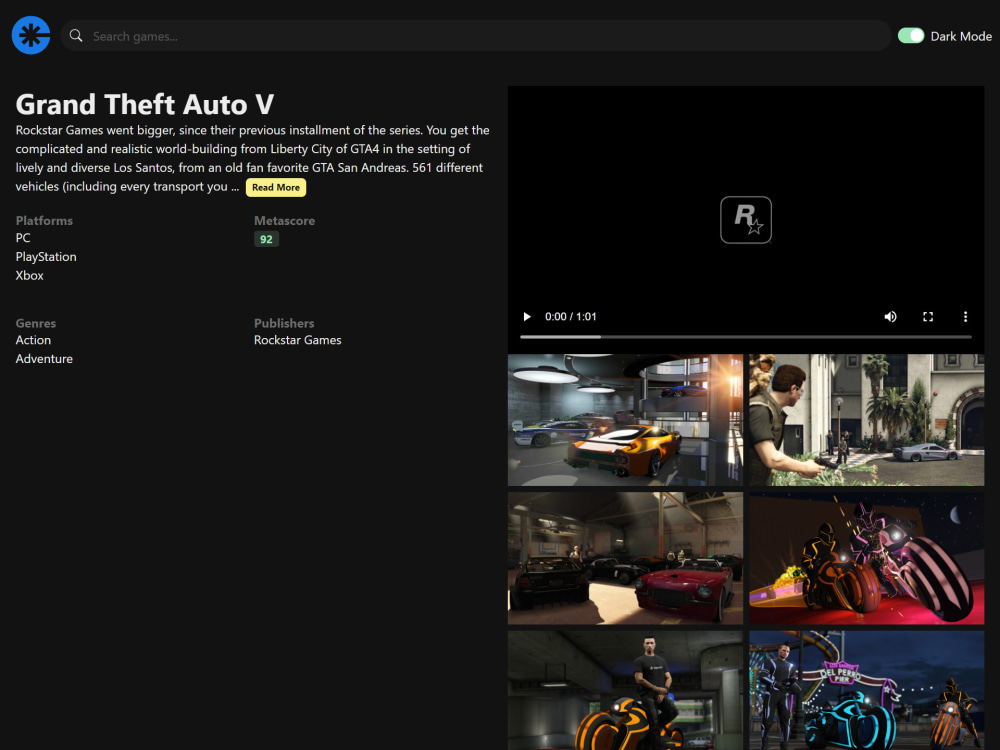The width and height of the screenshot is (1000, 750).
Task: Click the Grand Theft Auto V heading
Action: [145, 105]
